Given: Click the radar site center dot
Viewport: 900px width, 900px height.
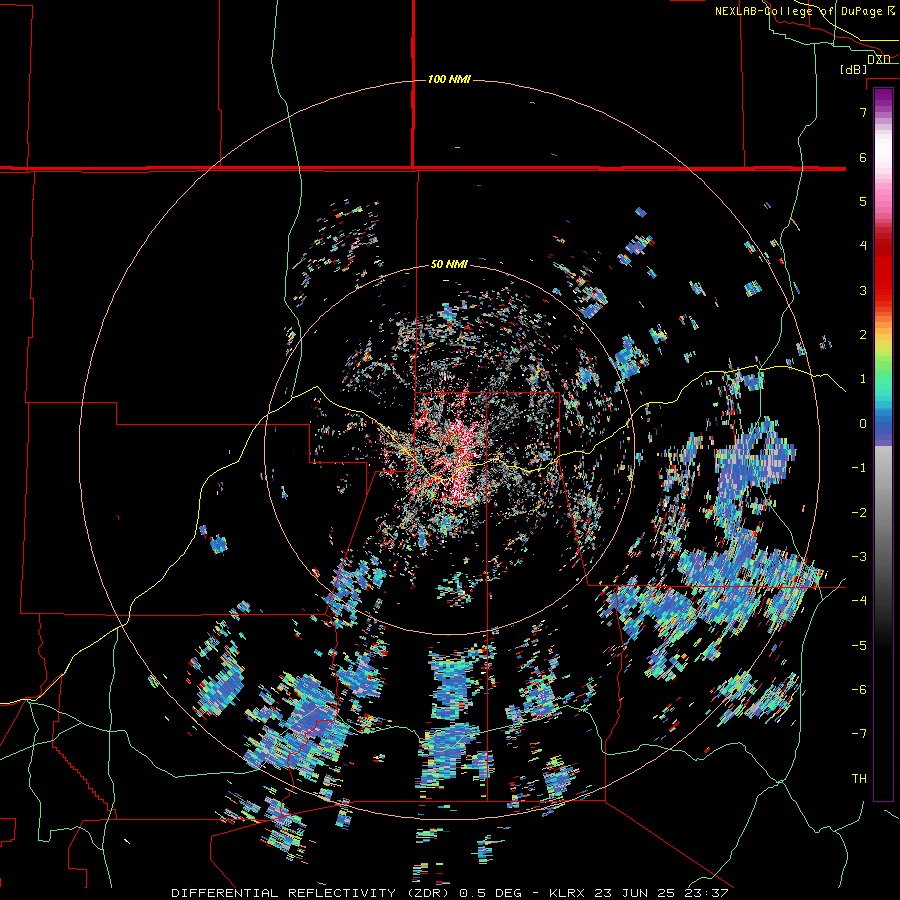Looking at the screenshot, I should (x=449, y=448).
